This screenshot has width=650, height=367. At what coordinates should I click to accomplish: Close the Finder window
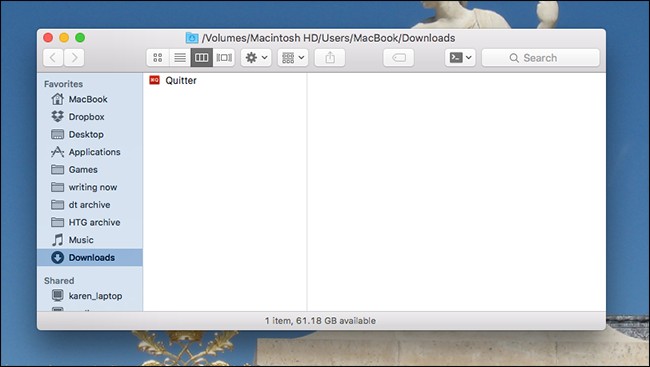48,38
